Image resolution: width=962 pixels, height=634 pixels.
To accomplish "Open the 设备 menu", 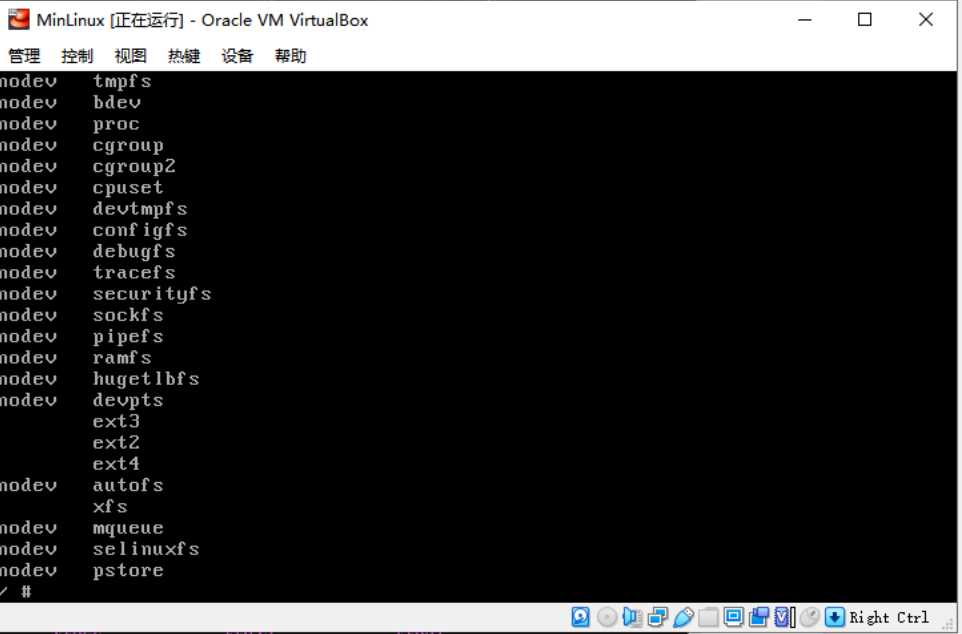I will [x=237, y=56].
